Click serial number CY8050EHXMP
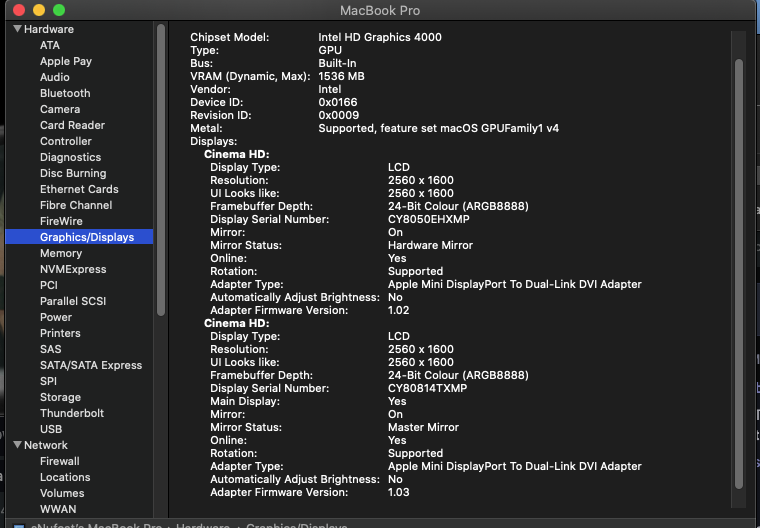The width and height of the screenshot is (760, 528). click(429, 219)
